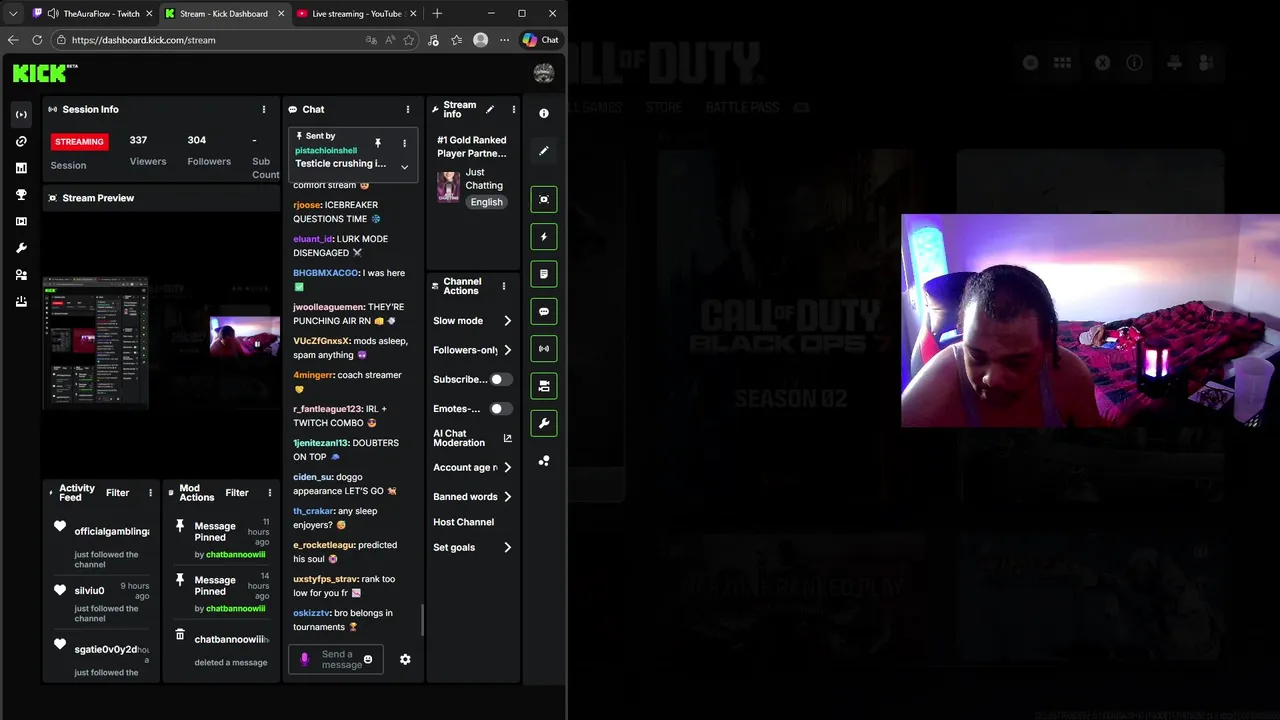Open AI Chat Moderation external link
The width and height of the screenshot is (1280, 720).
click(x=507, y=438)
